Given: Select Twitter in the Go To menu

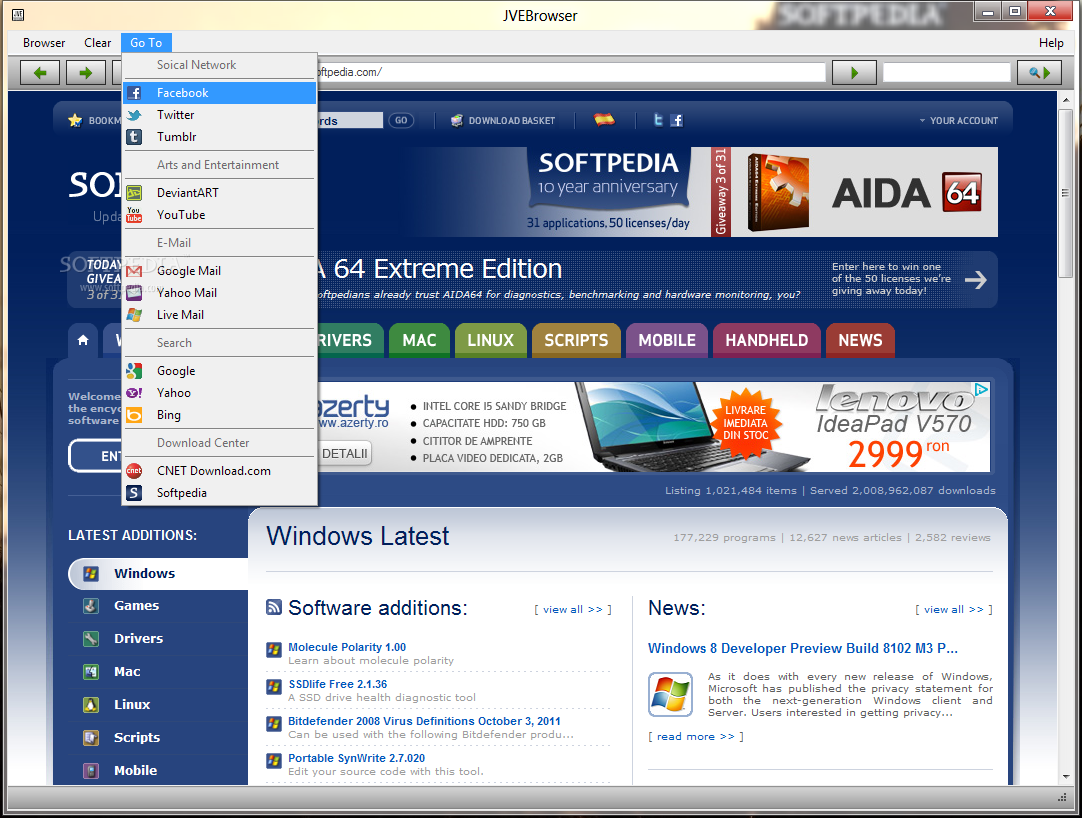Looking at the screenshot, I should point(219,115).
